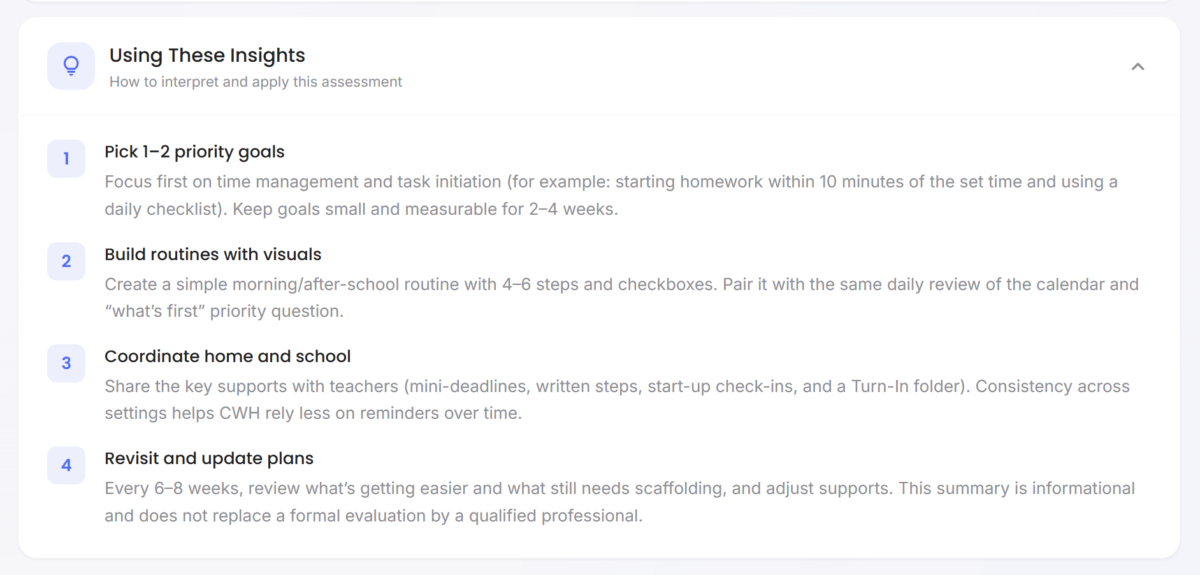This screenshot has width=1200, height=575.
Task: Click the step 1 number badge
Action: tap(66, 159)
